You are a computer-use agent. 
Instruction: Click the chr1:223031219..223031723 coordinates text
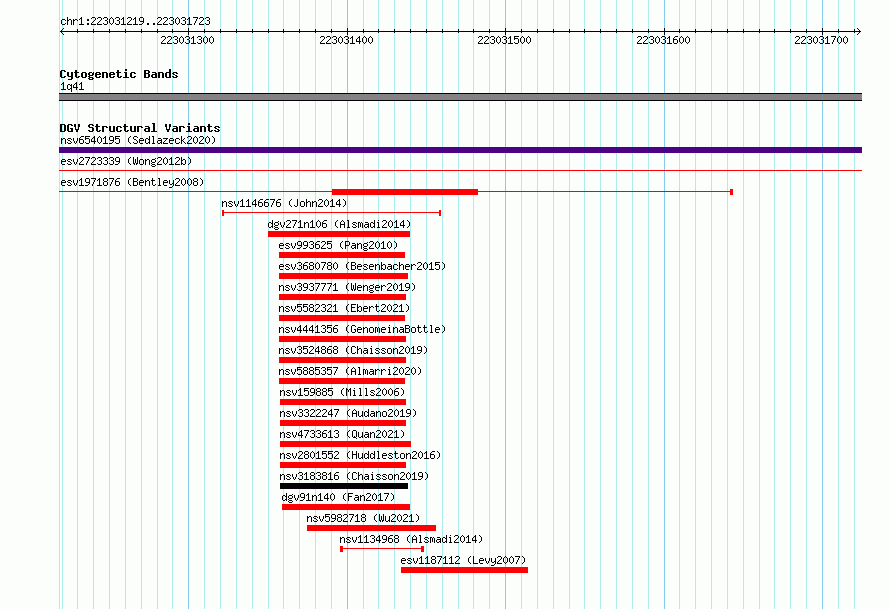(x=135, y=21)
